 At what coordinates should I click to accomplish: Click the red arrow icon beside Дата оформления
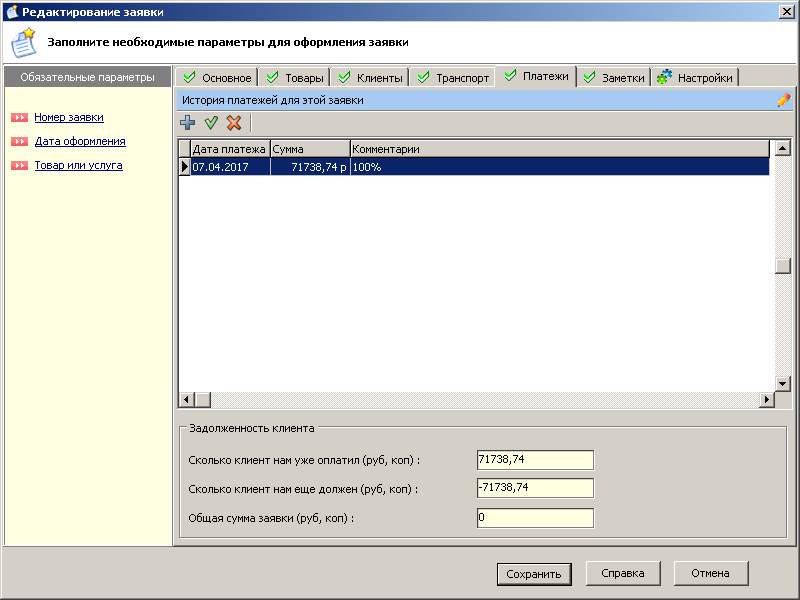(x=19, y=142)
